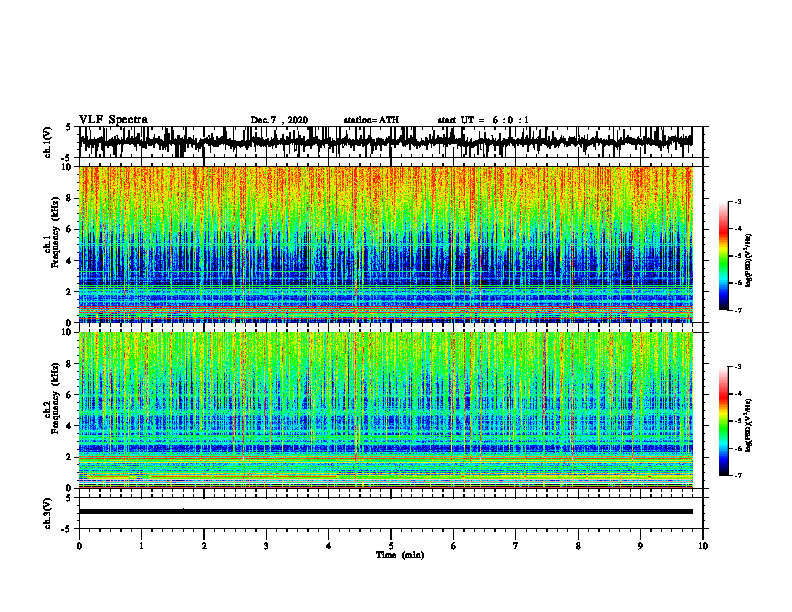Click time axis tick label "8"

pyautogui.click(x=578, y=546)
